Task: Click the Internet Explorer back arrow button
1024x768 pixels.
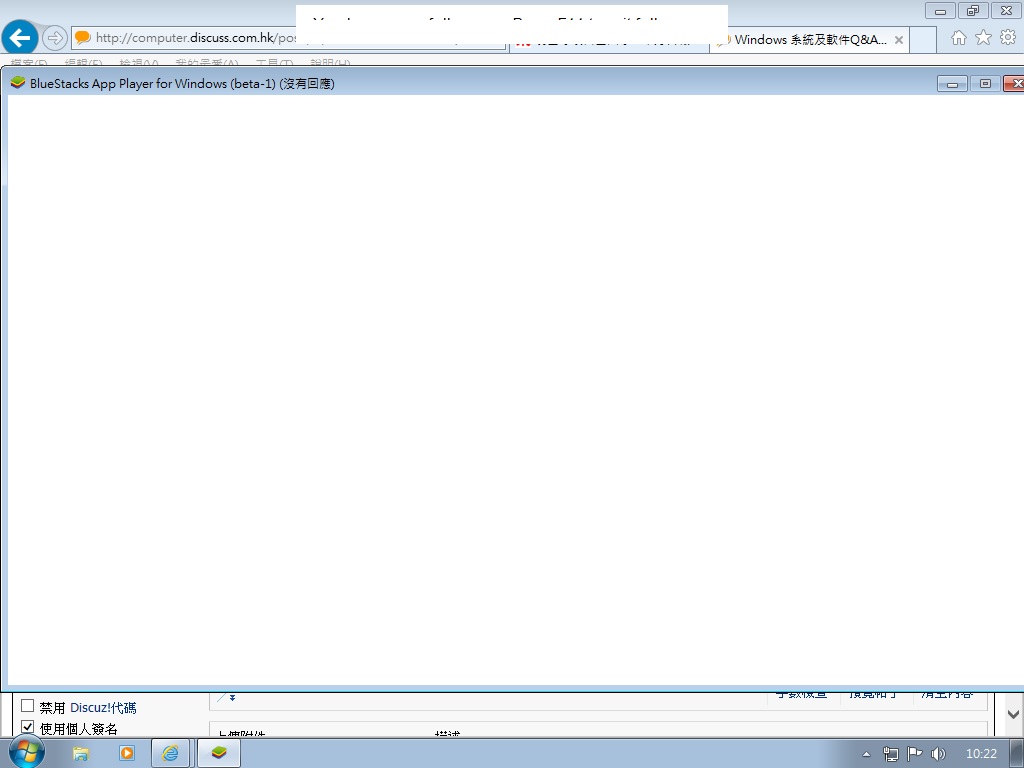Action: click(20, 38)
